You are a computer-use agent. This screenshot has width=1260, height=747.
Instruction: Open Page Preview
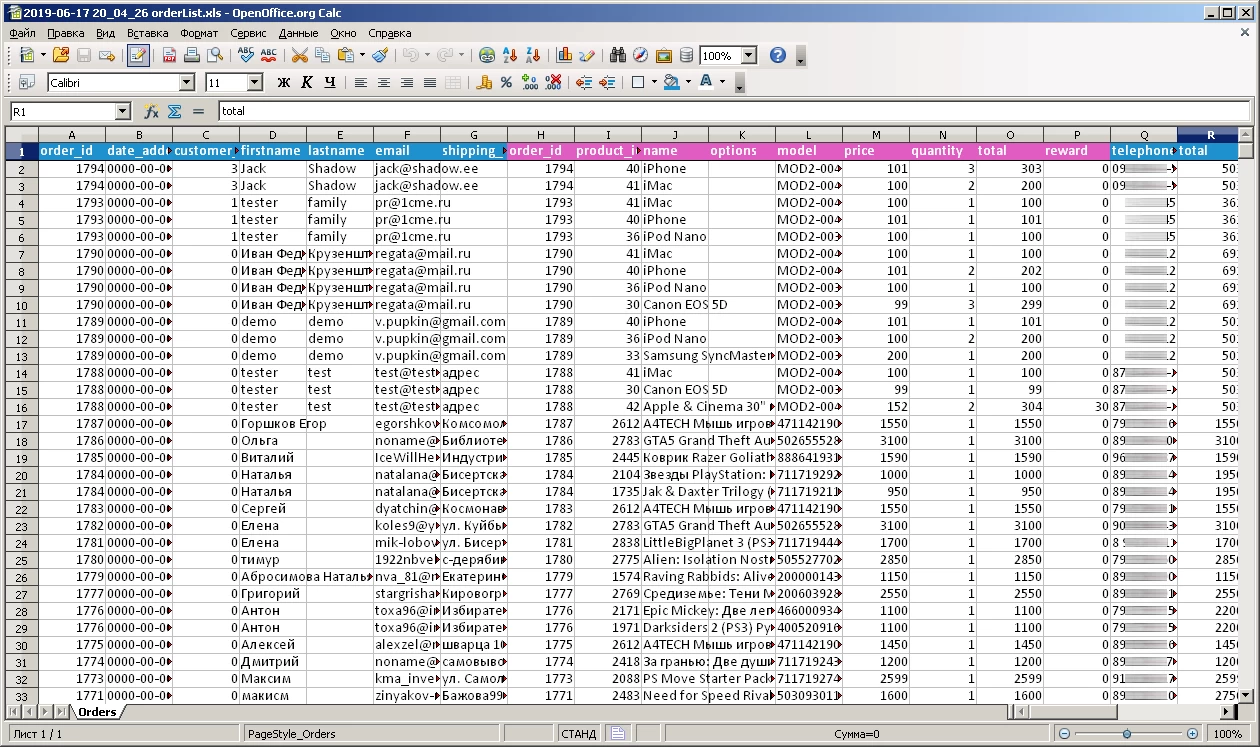point(215,56)
